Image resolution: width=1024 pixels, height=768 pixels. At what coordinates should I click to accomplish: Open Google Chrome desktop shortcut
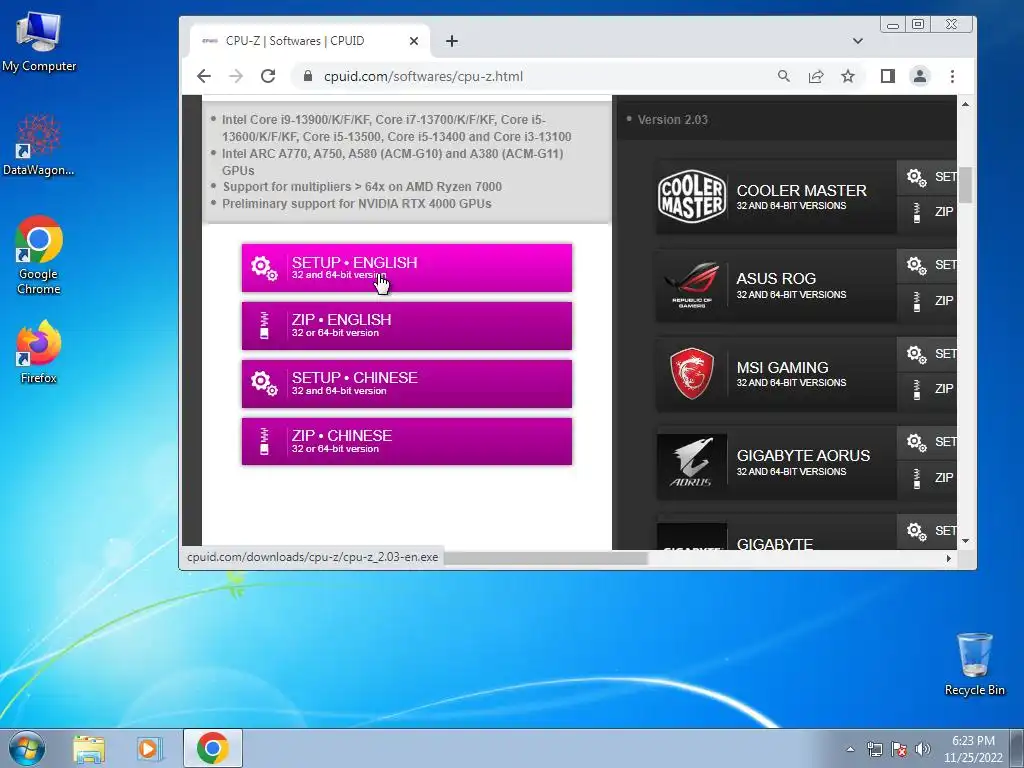[39, 255]
